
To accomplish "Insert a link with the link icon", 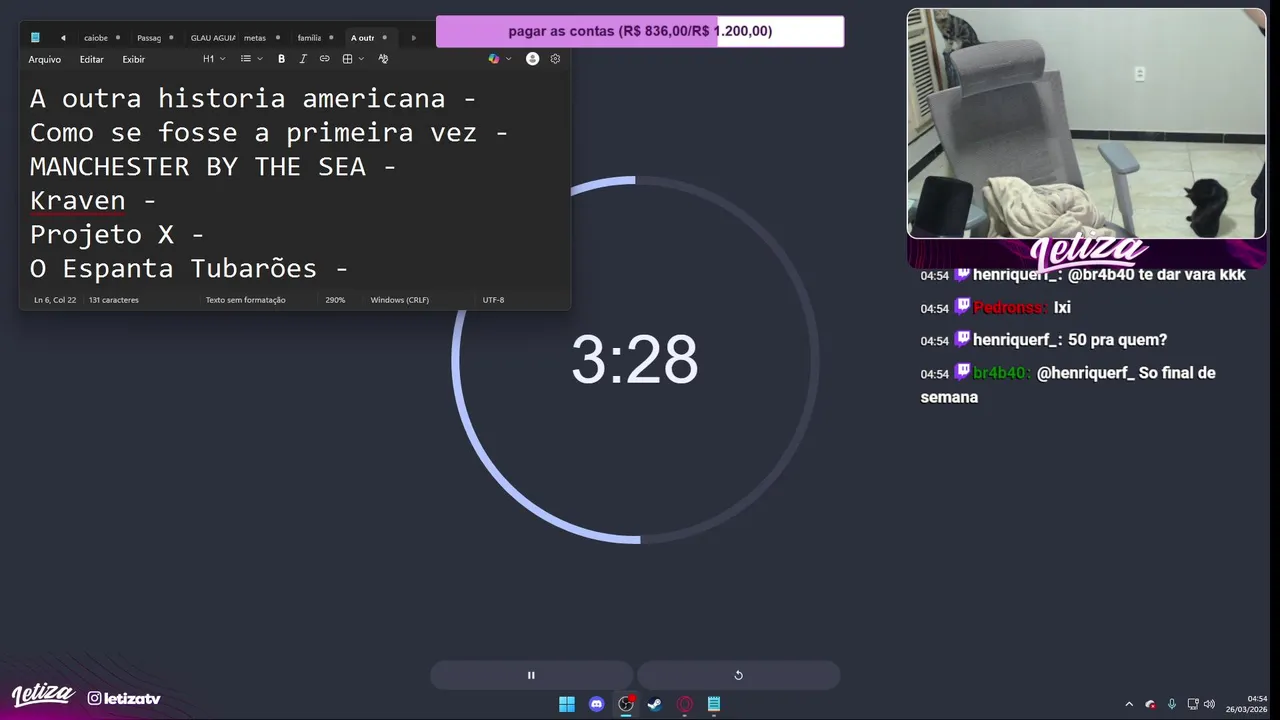I will [x=324, y=59].
